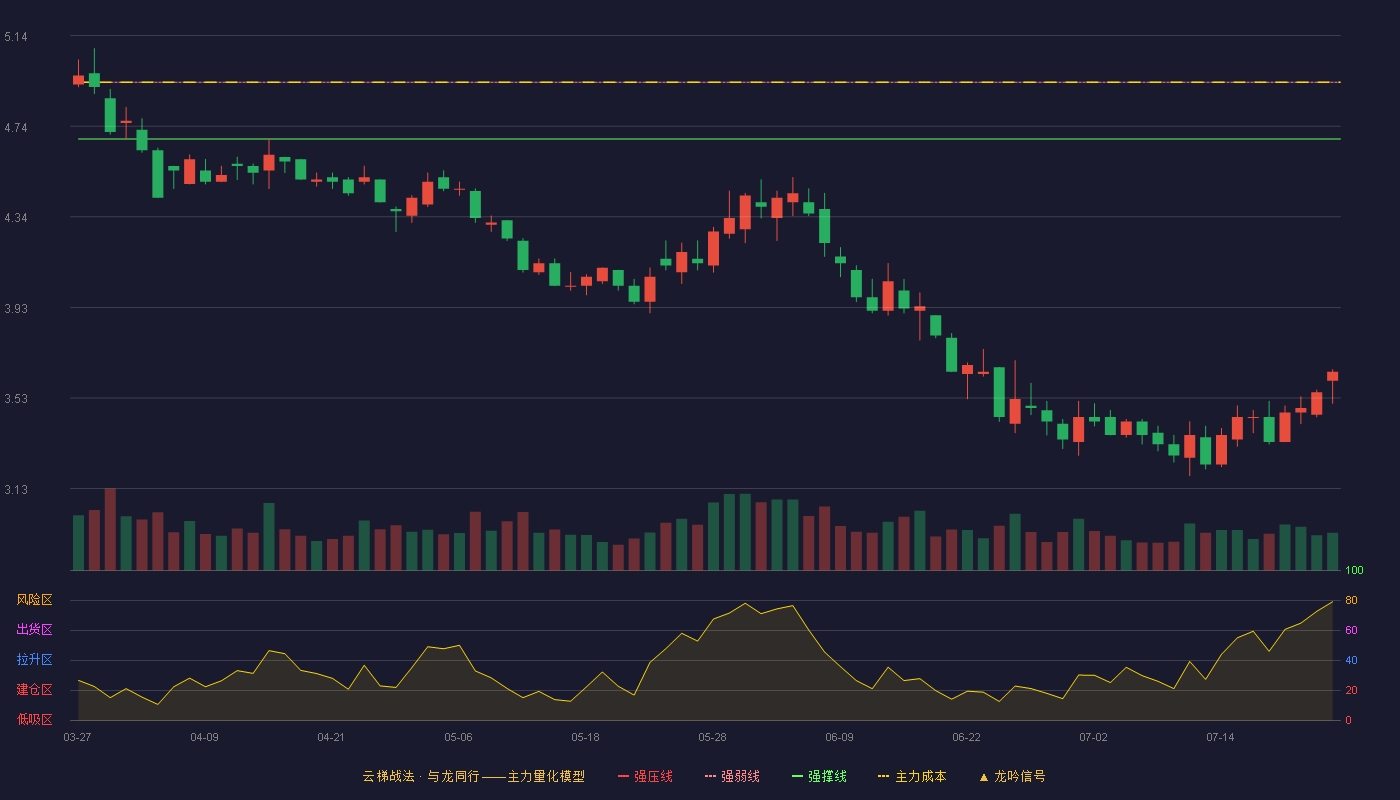Click the 03-27 date label
Screen dimensions: 1400x800
point(77,737)
